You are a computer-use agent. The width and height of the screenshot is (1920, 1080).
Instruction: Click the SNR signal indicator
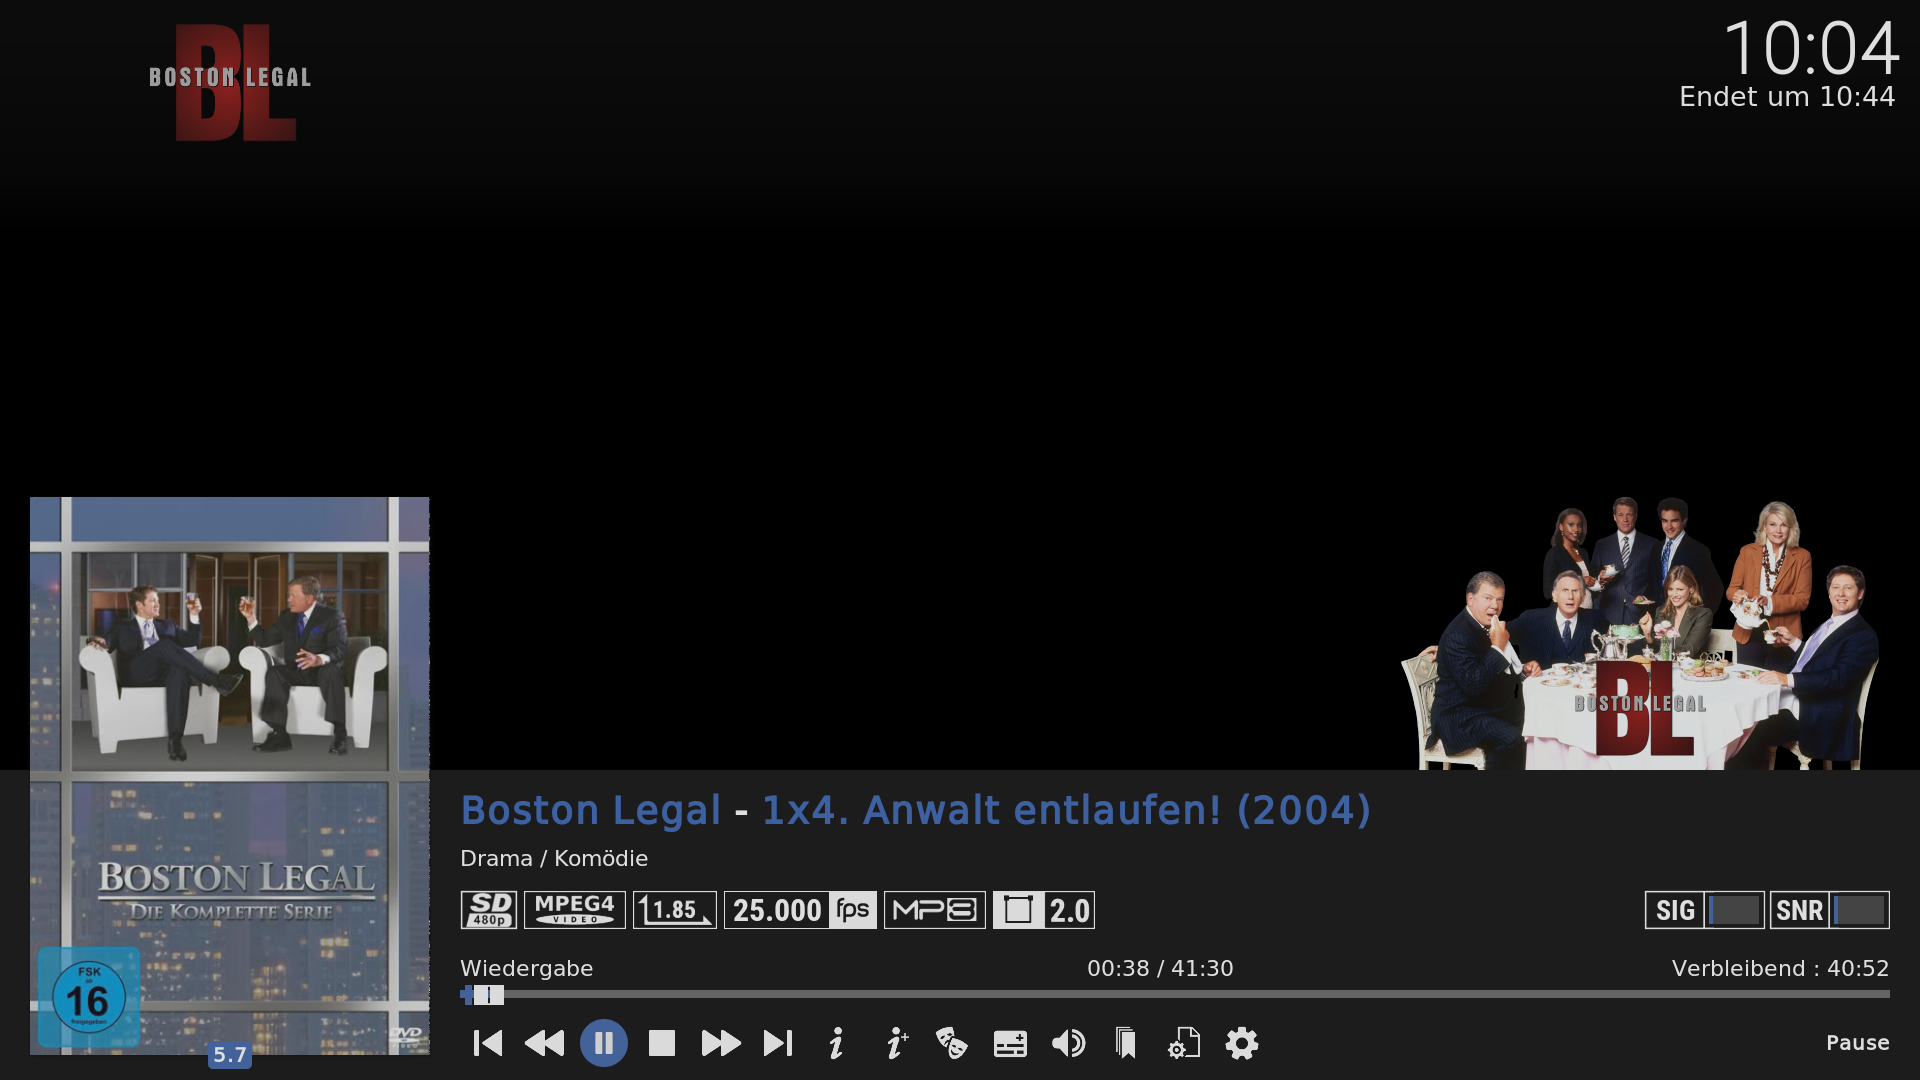(x=1830, y=910)
